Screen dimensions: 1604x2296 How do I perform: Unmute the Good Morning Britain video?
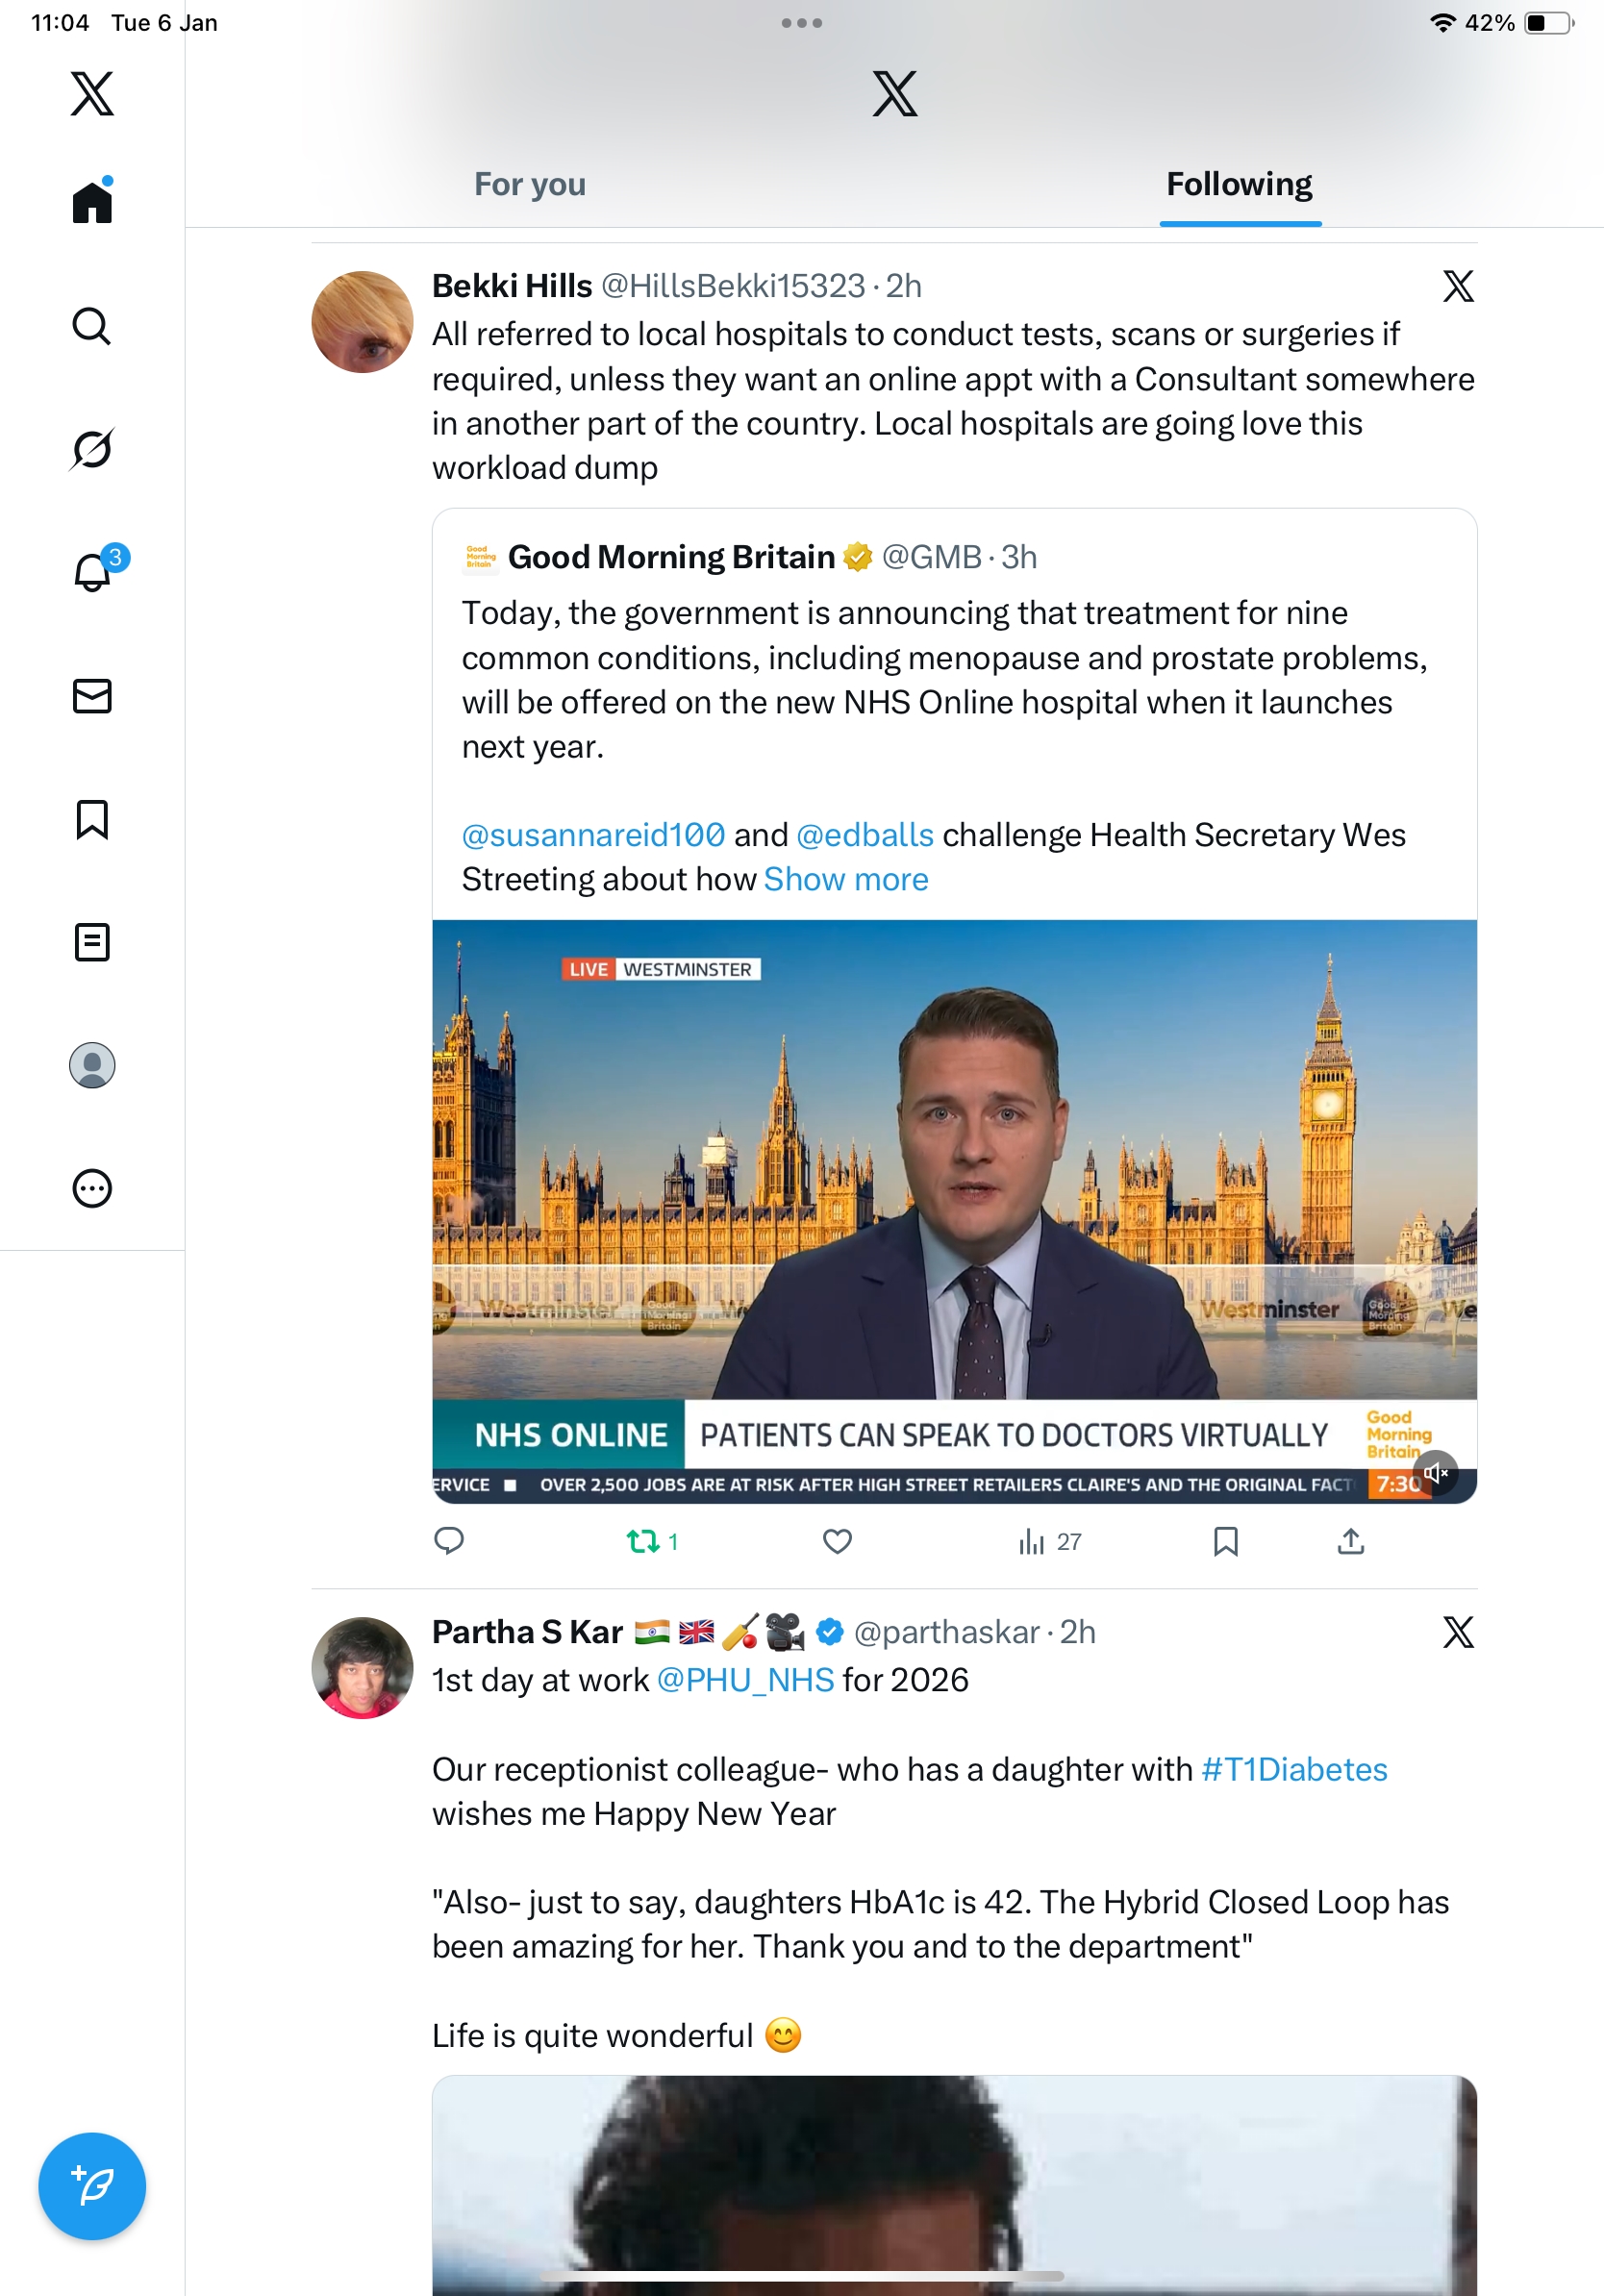[x=1436, y=1472]
